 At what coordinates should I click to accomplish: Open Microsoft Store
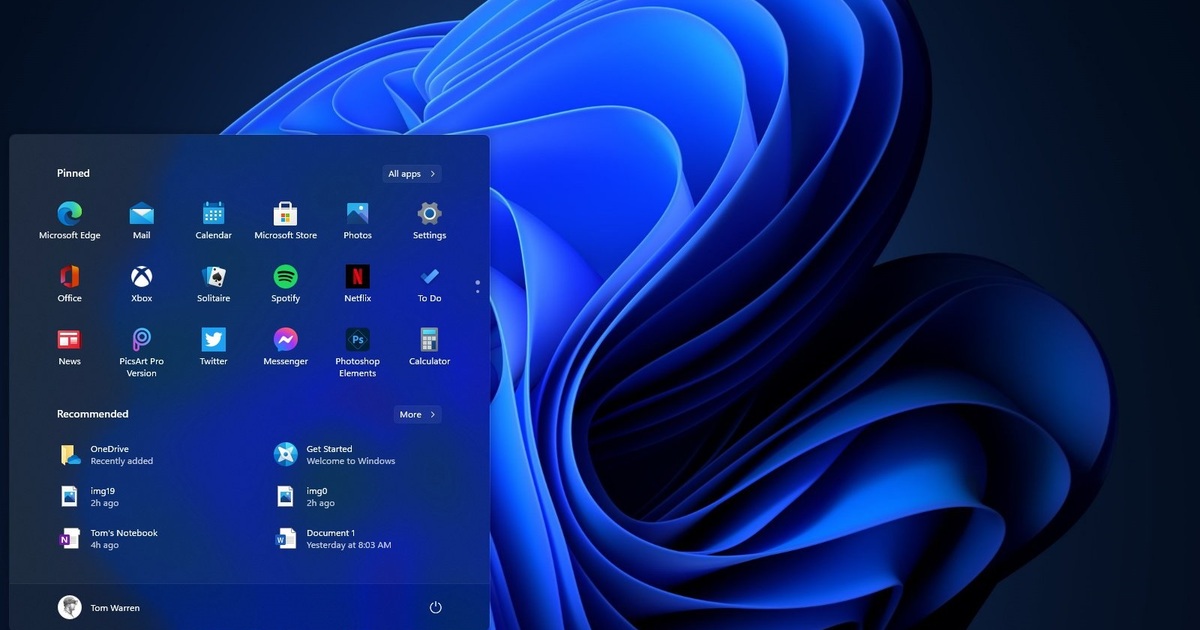click(x=286, y=221)
